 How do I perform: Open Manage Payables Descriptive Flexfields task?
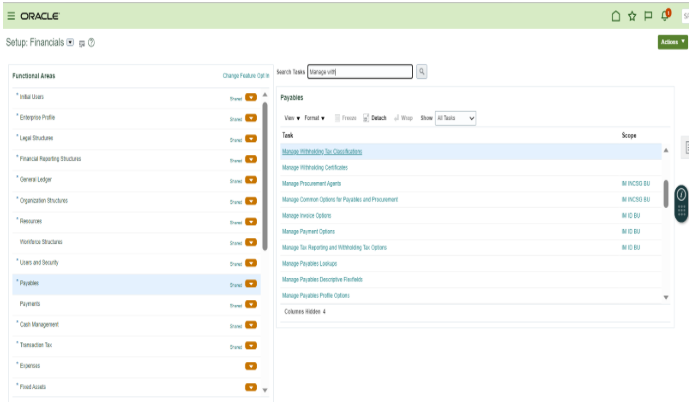click(x=322, y=279)
